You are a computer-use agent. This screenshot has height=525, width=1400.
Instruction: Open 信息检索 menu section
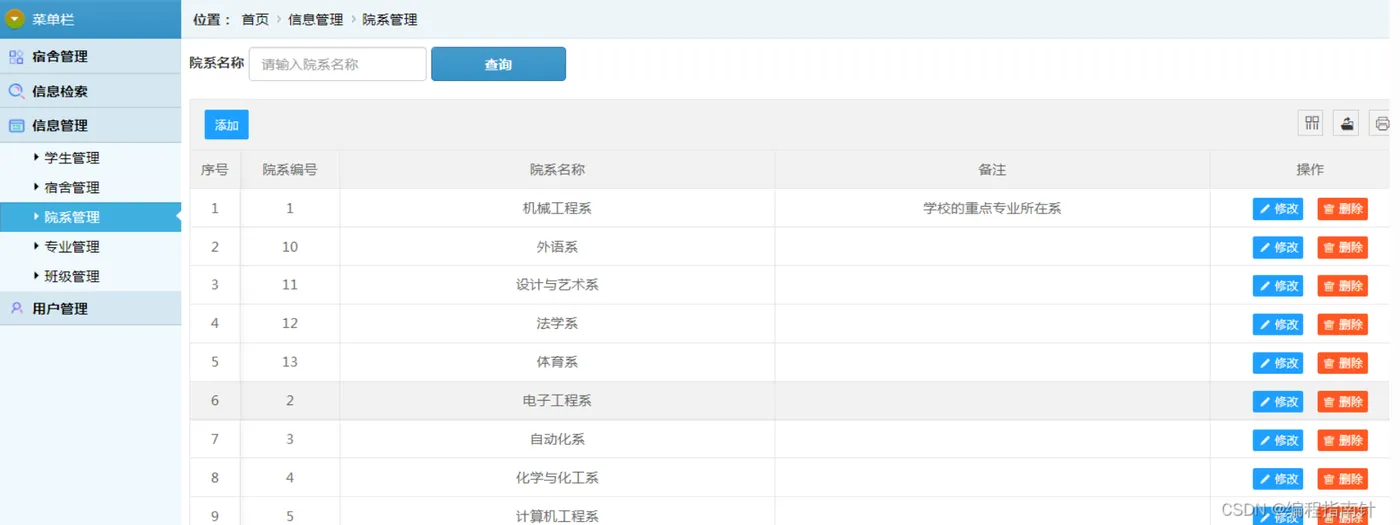tap(90, 91)
